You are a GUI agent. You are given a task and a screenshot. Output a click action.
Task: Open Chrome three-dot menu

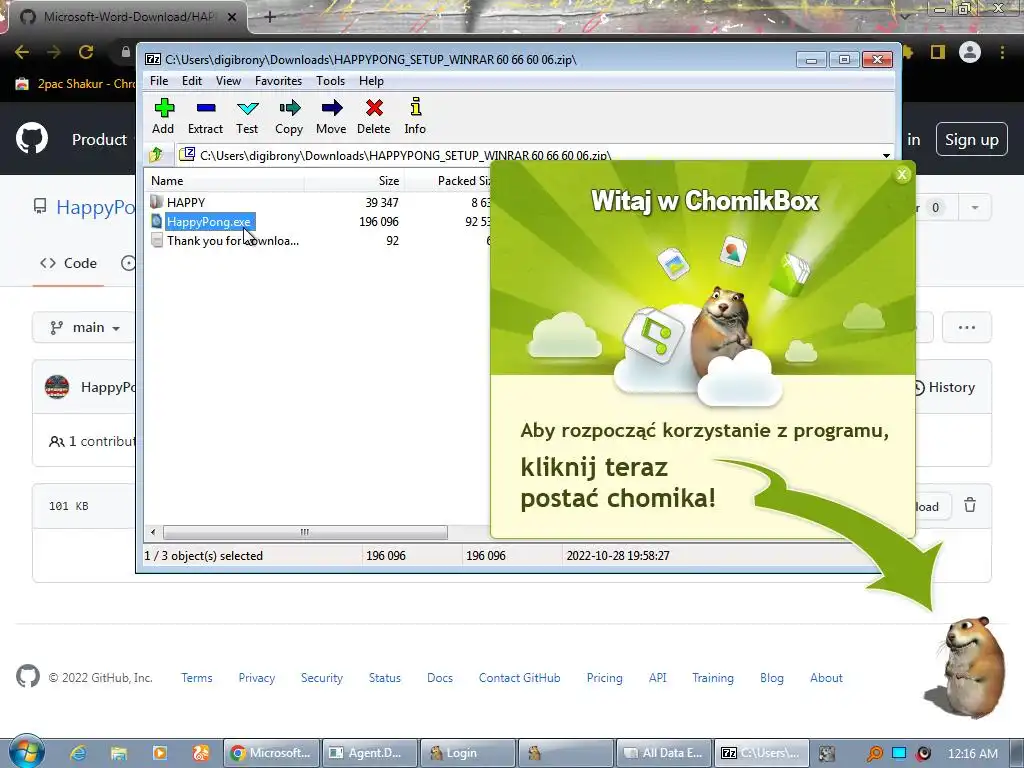pyautogui.click(x=1002, y=52)
